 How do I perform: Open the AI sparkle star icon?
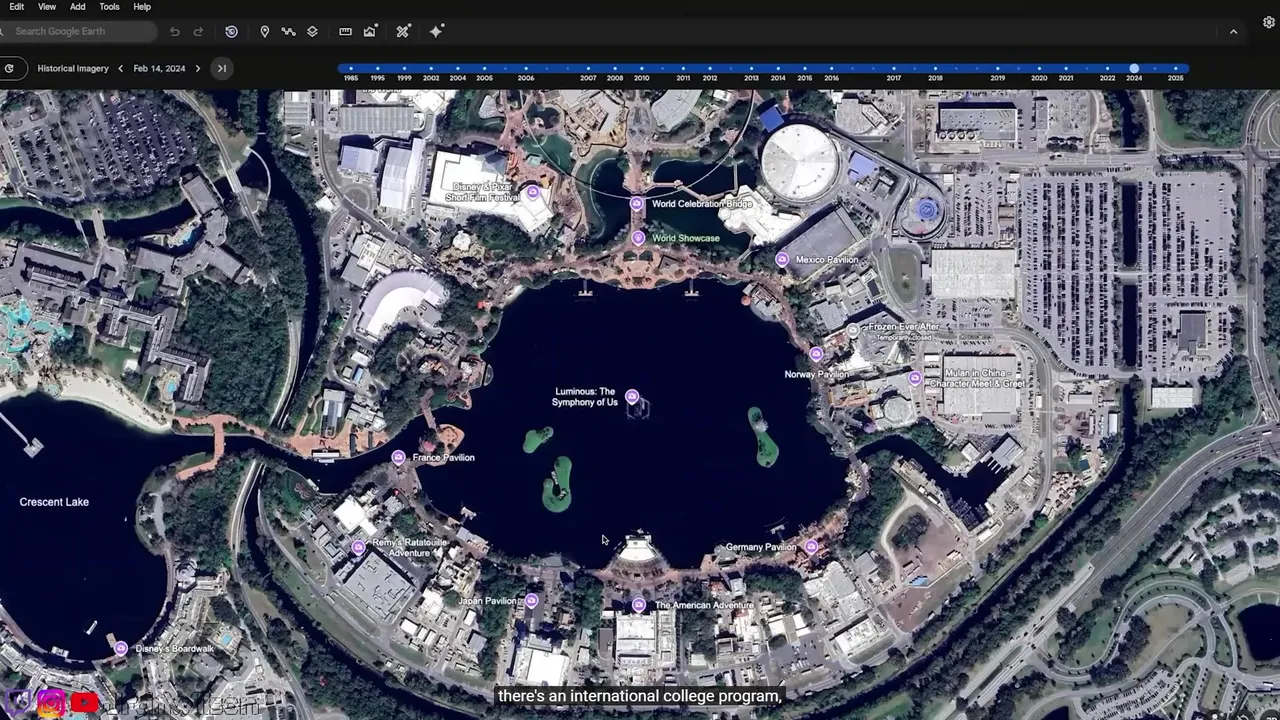(x=436, y=32)
